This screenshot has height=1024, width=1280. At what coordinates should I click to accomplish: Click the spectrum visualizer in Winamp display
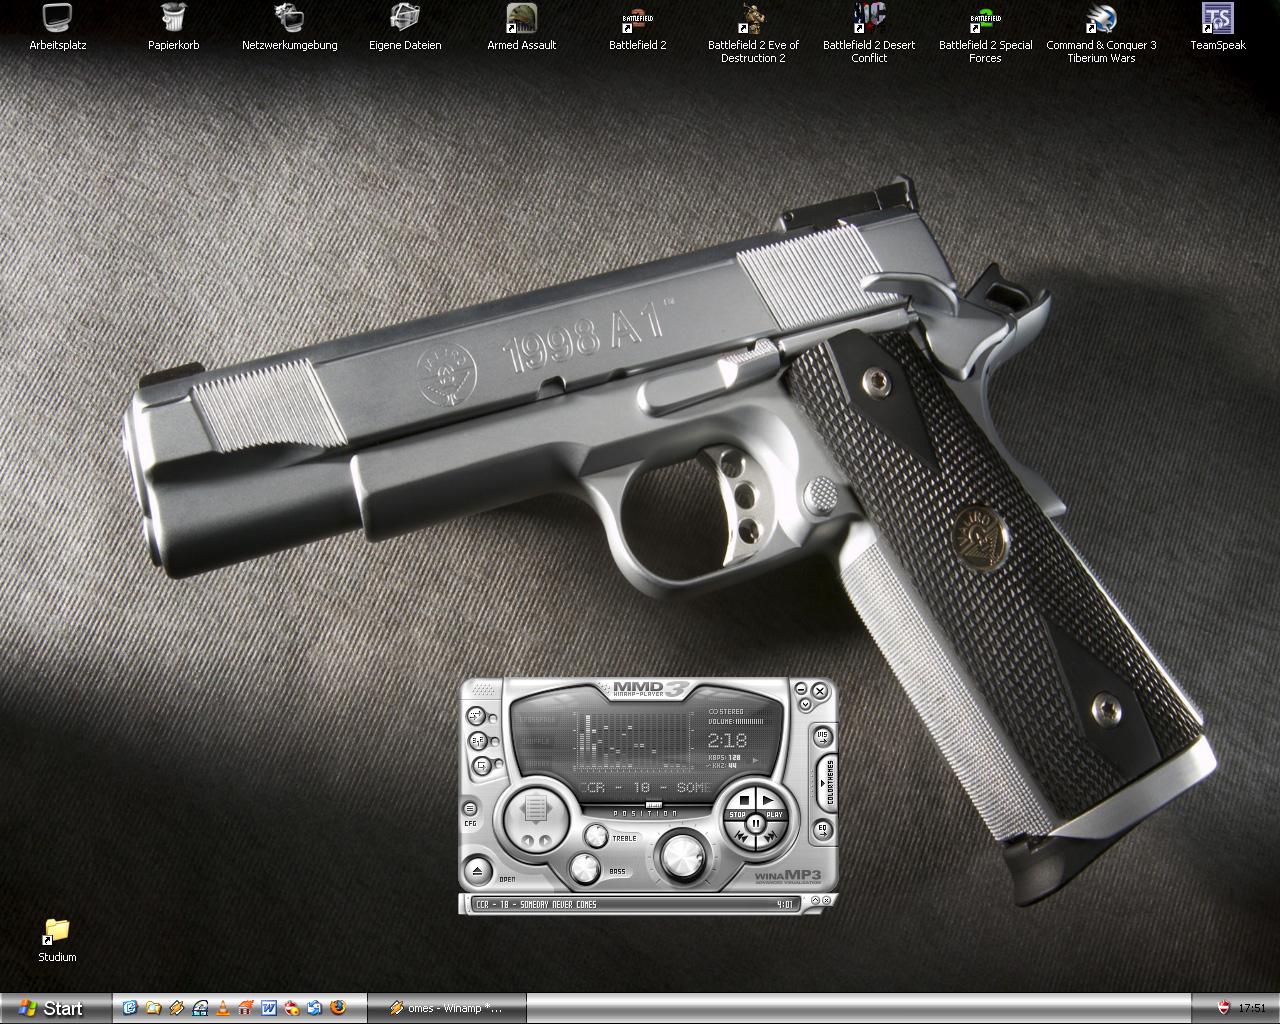click(x=633, y=740)
